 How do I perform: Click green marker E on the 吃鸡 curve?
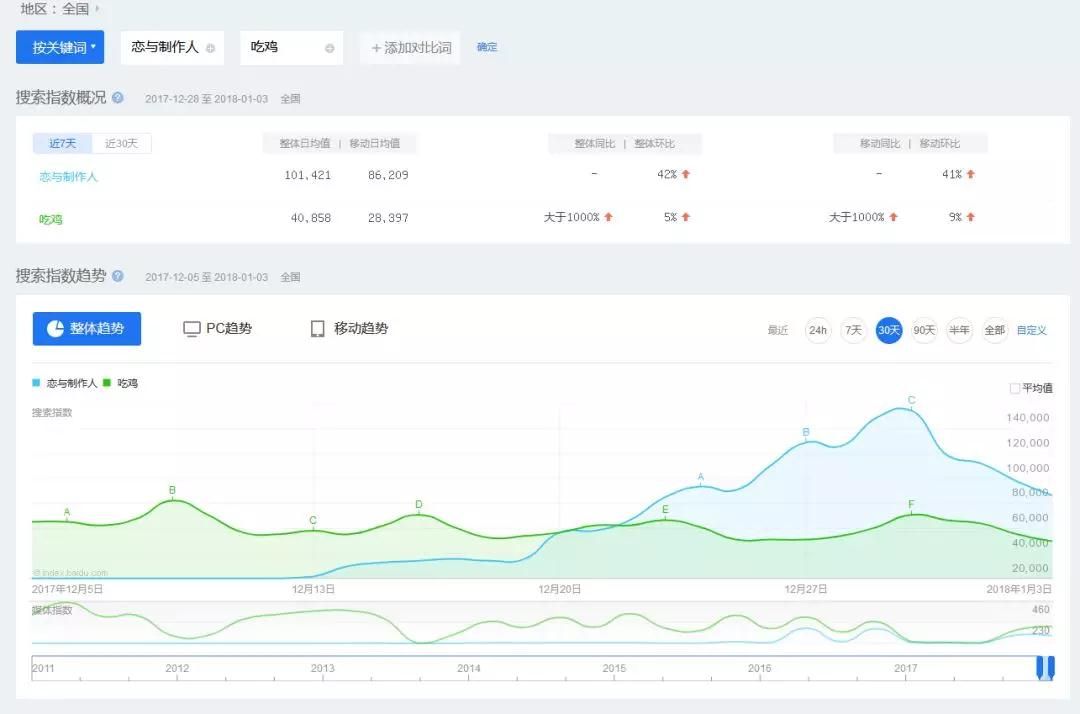tap(665, 510)
